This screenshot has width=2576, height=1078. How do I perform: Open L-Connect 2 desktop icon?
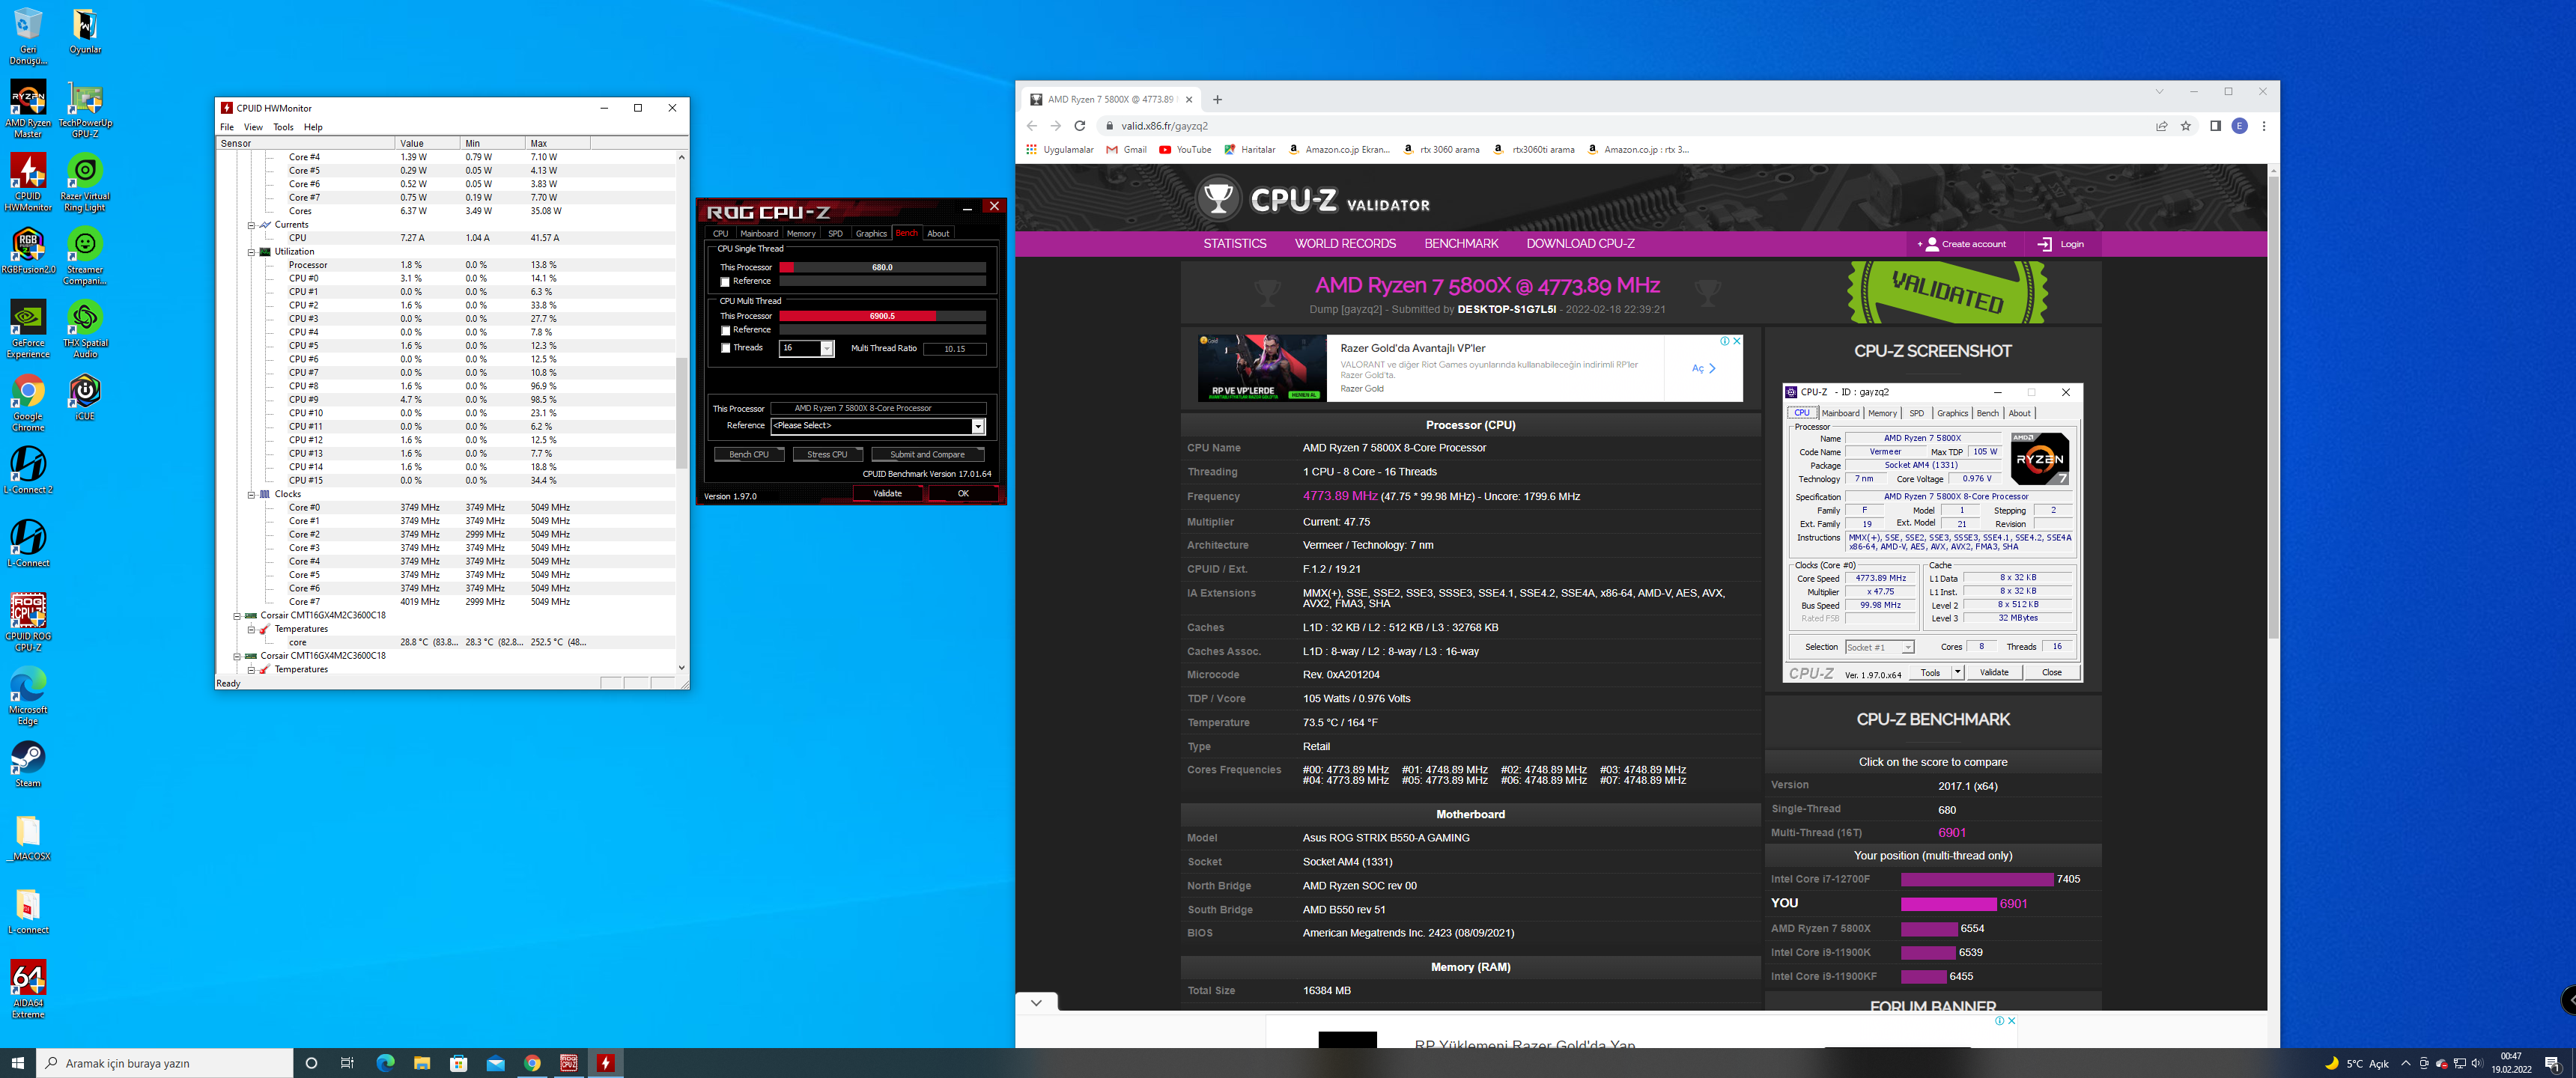[x=28, y=470]
